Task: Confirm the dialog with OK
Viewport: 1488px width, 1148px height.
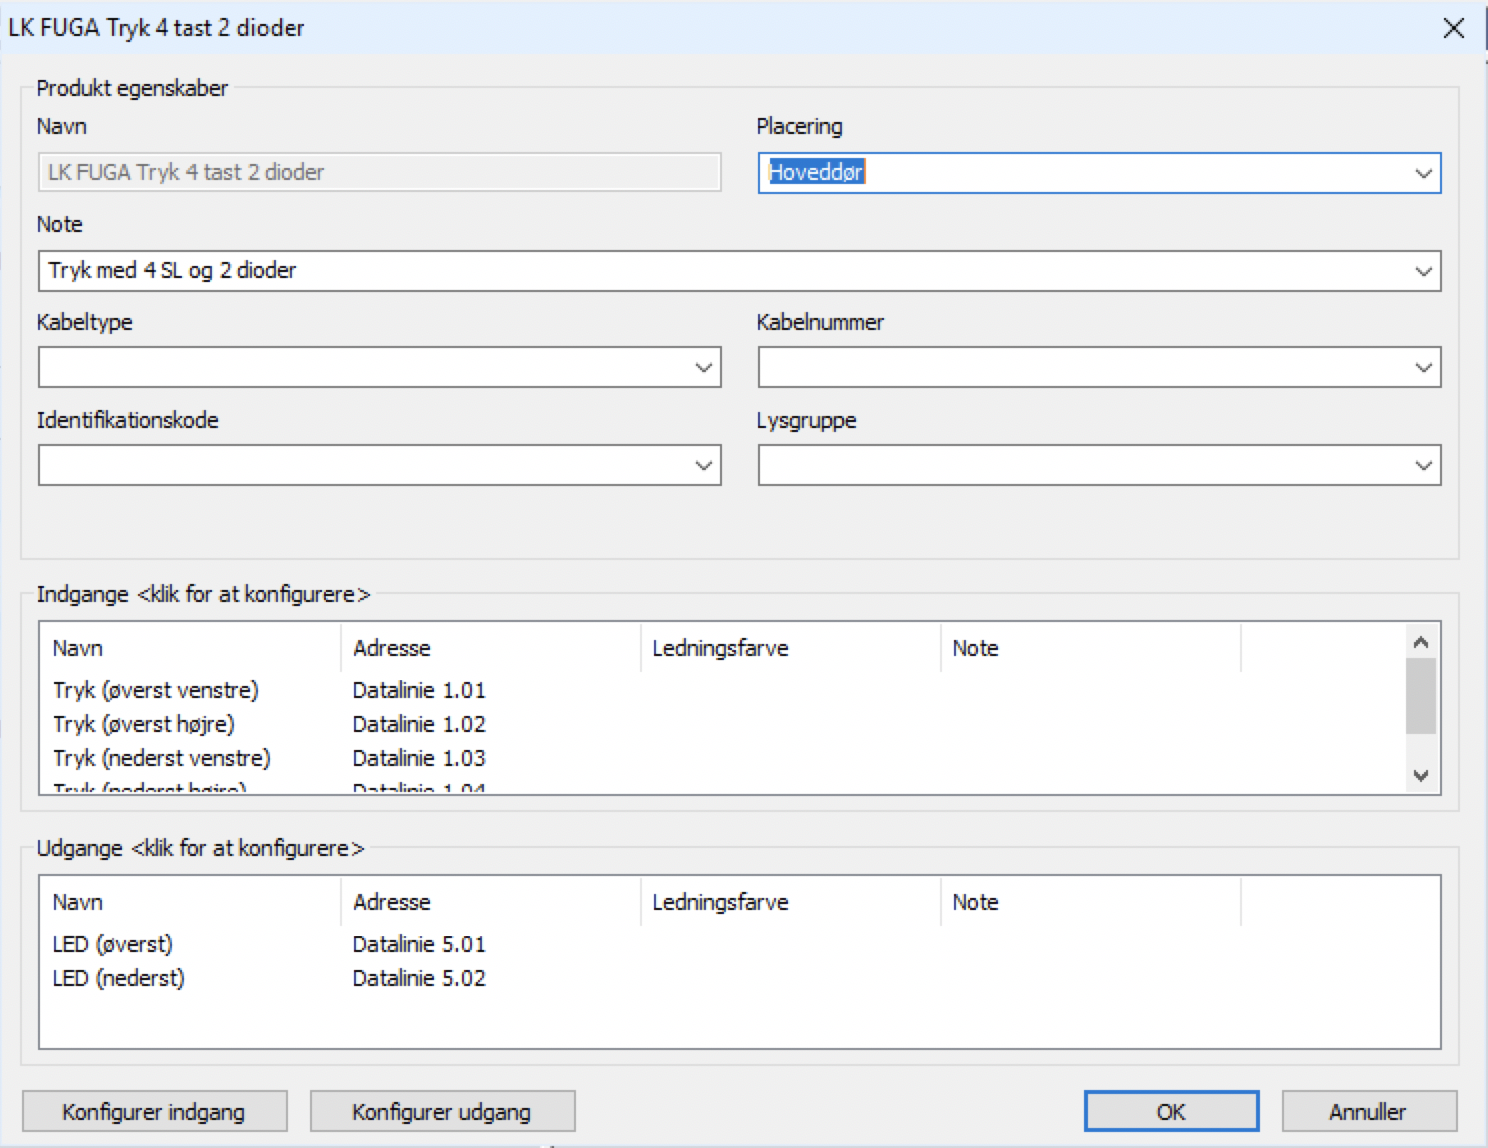Action: tap(1170, 1112)
